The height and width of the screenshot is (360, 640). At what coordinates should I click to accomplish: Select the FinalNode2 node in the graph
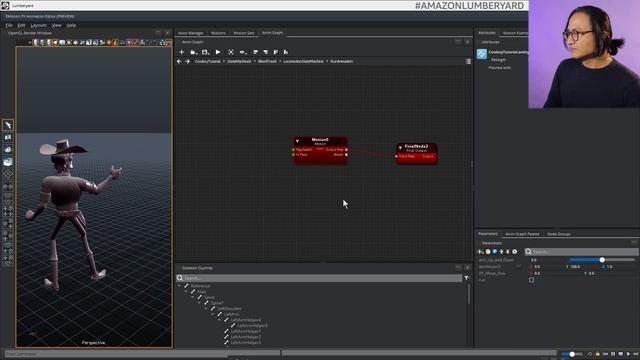[416, 153]
